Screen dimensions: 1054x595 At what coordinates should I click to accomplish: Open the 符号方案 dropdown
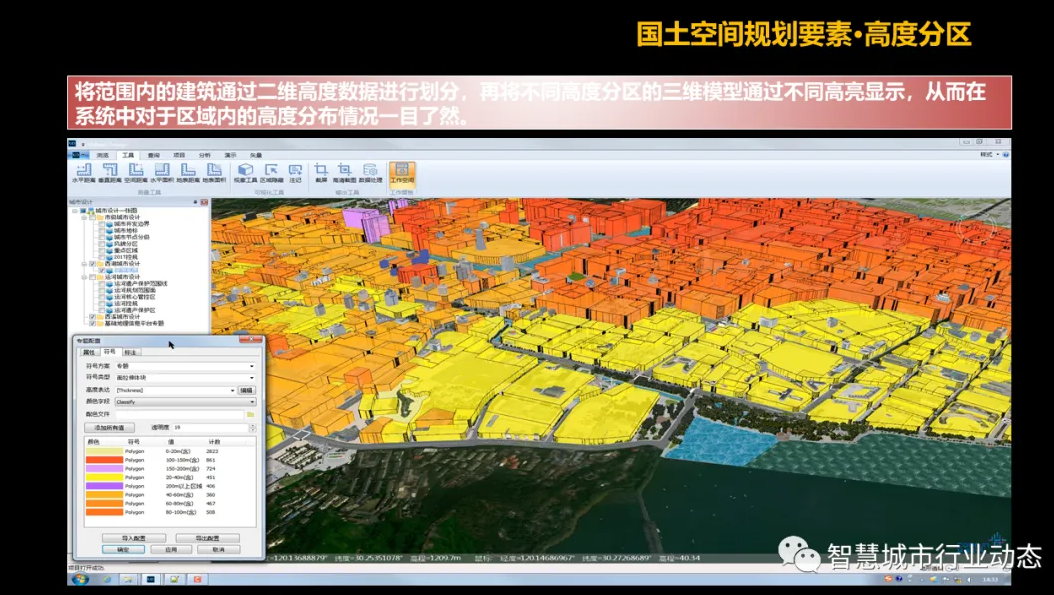click(185, 366)
